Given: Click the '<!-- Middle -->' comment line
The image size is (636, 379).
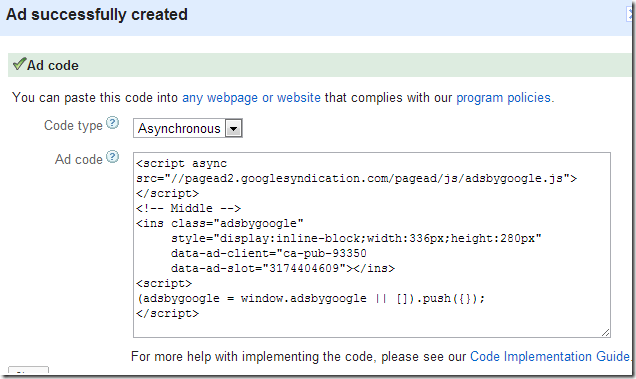Looking at the screenshot, I should pyautogui.click(x=189, y=208).
